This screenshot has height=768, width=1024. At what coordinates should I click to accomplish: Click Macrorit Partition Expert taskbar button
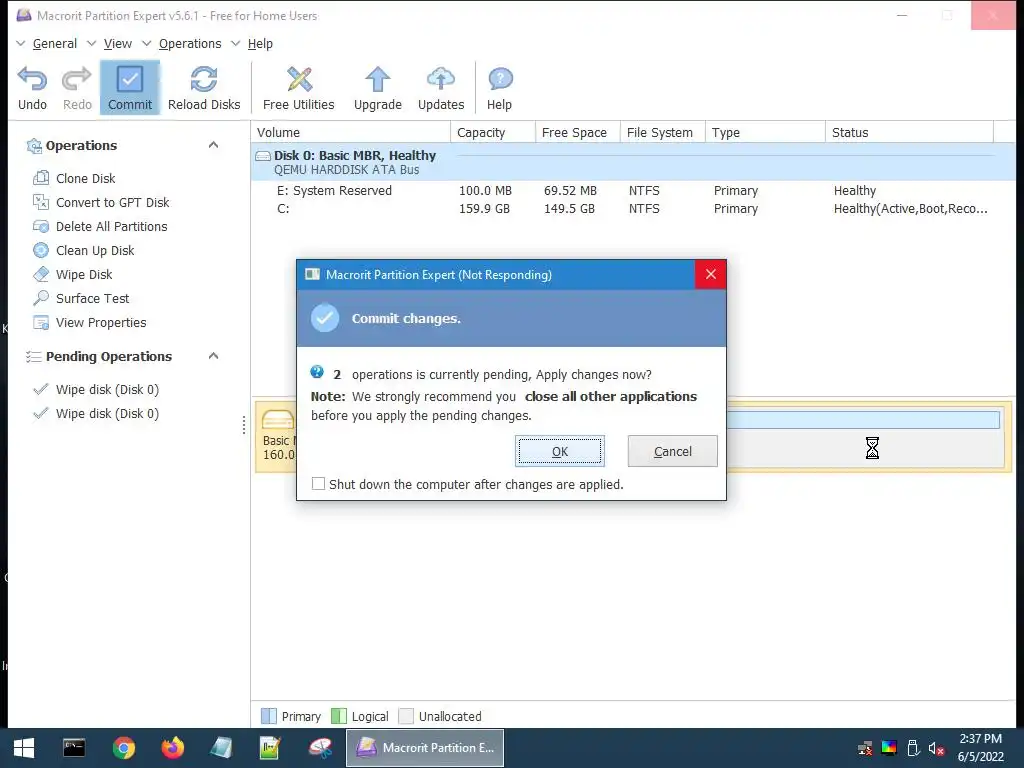coord(425,748)
